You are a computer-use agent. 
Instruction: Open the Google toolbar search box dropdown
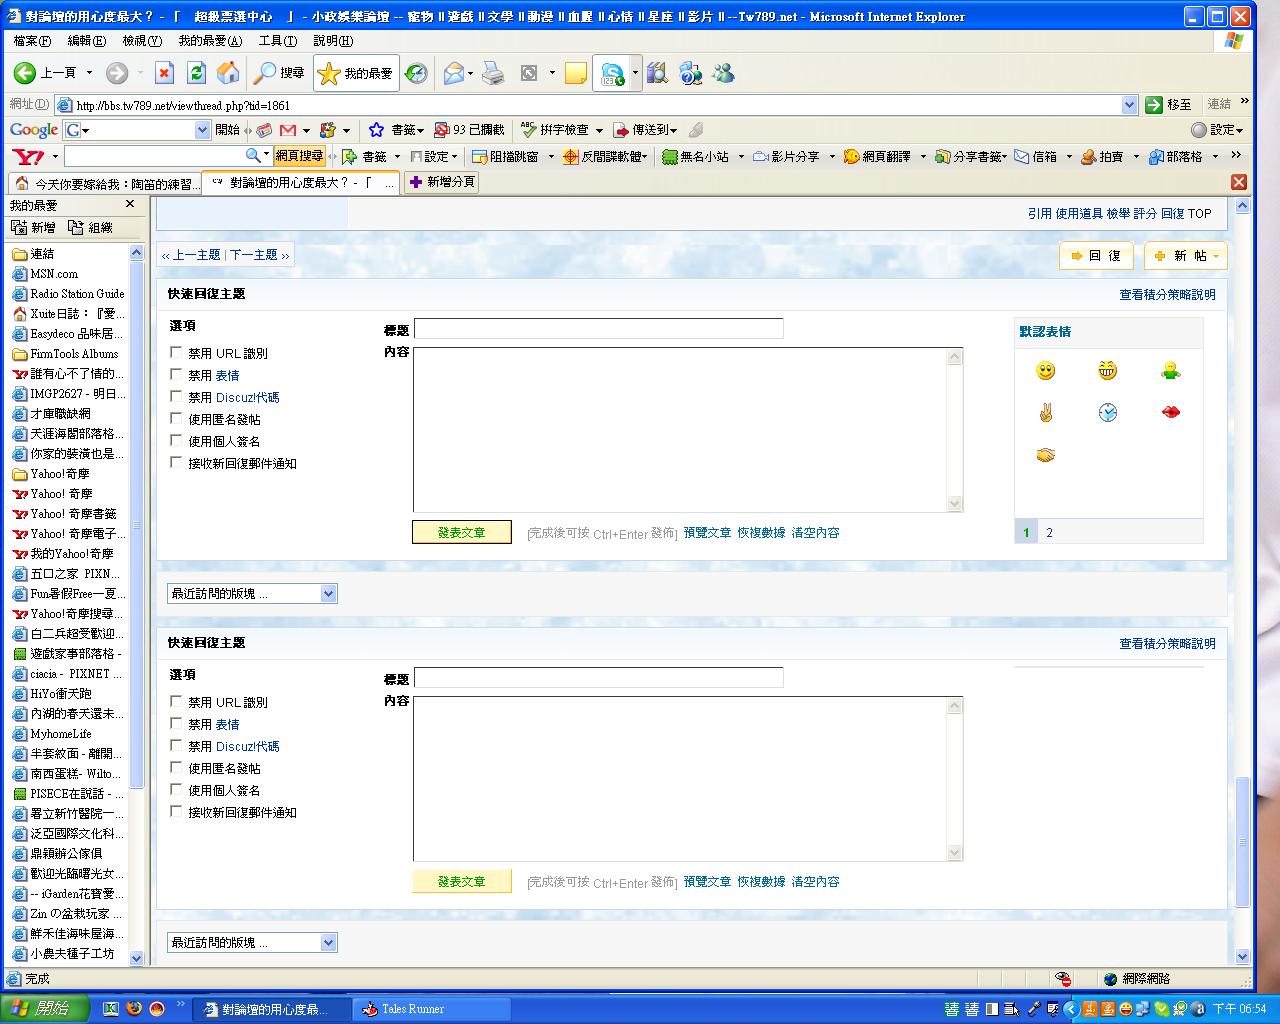[202, 130]
